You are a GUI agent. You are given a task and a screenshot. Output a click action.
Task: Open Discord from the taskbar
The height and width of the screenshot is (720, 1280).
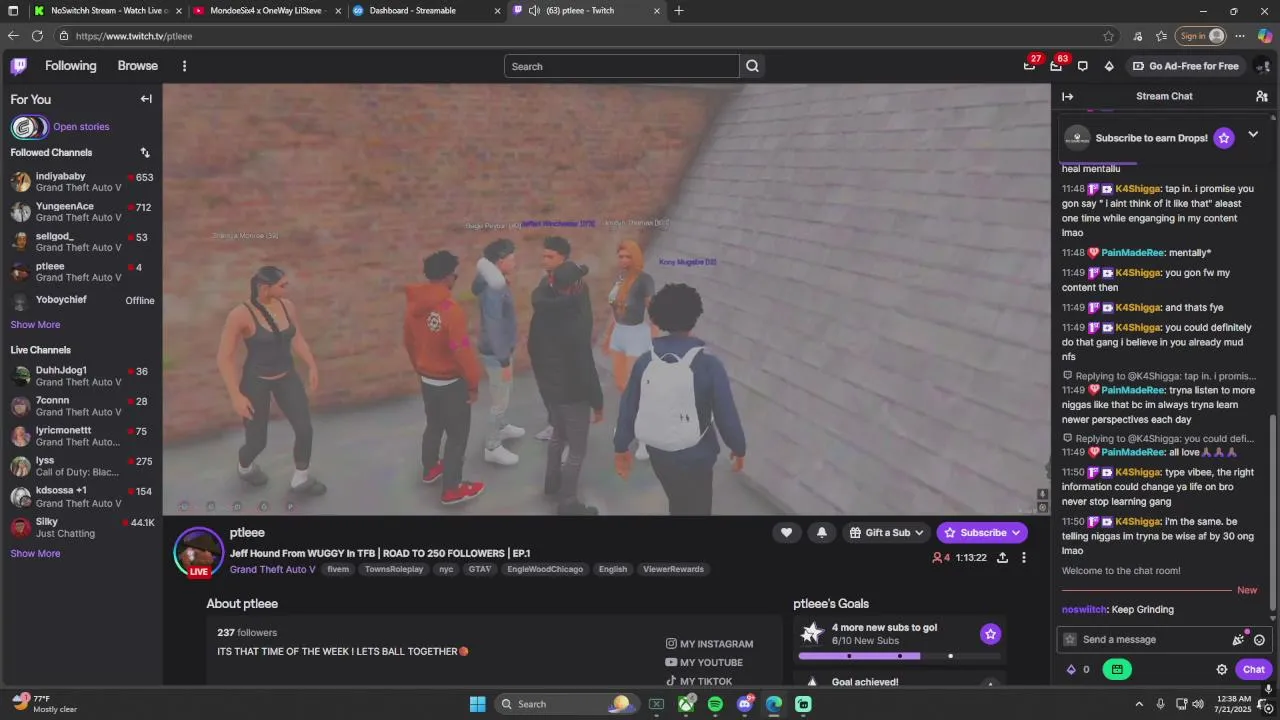point(745,704)
